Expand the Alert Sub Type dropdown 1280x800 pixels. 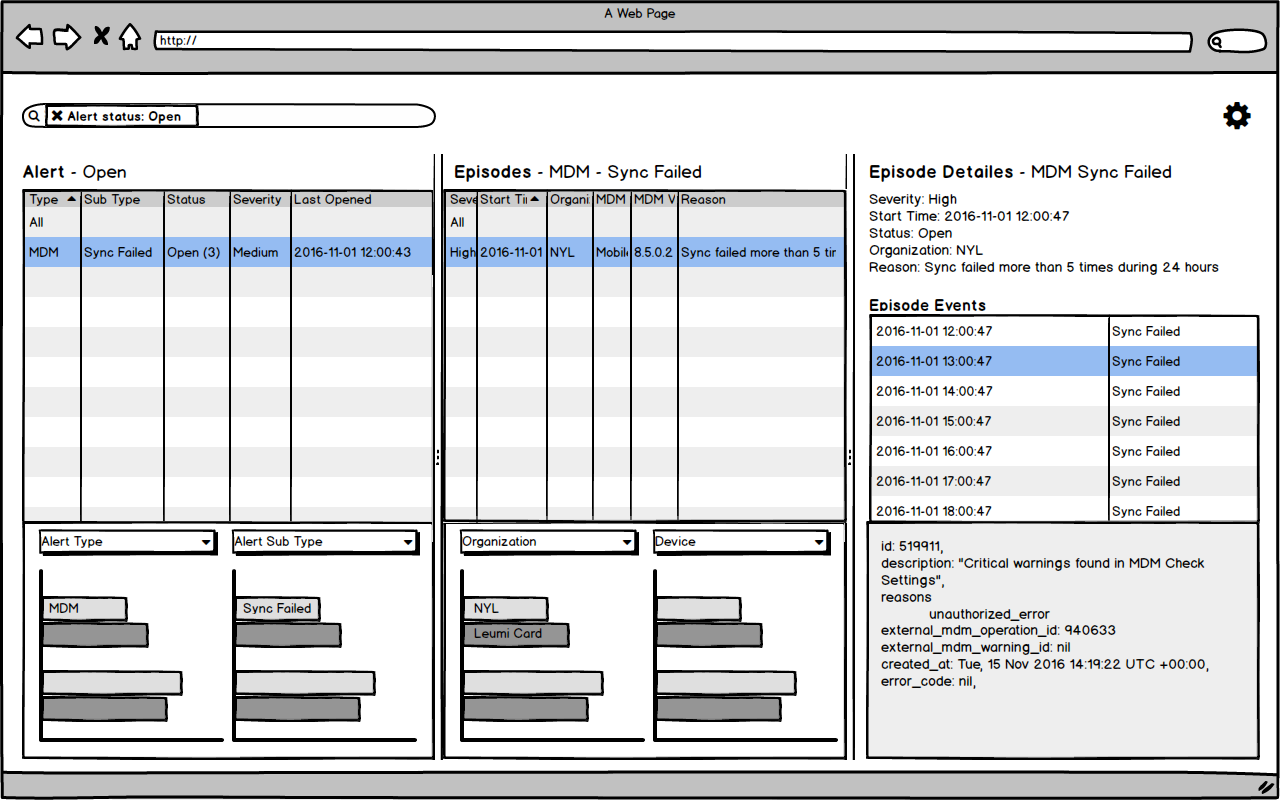click(324, 541)
